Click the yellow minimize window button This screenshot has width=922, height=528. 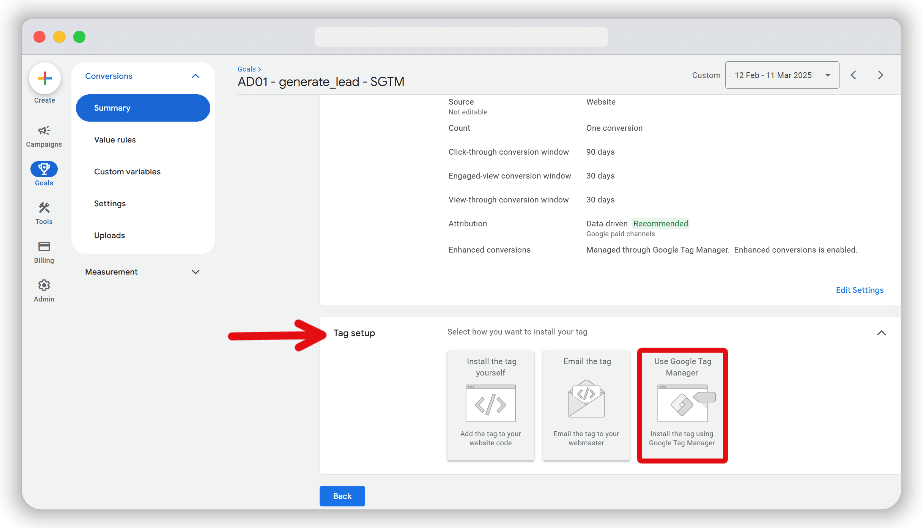tap(59, 37)
